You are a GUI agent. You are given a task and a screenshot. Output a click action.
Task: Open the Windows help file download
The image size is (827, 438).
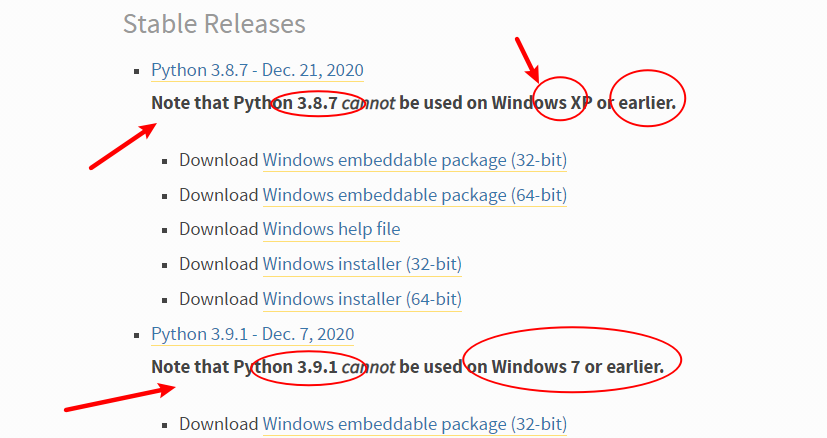331,229
